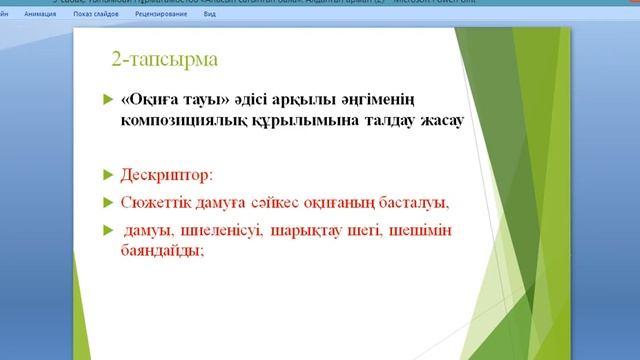
Task: Select the slide title 2-тапсырма
Action: point(164,59)
